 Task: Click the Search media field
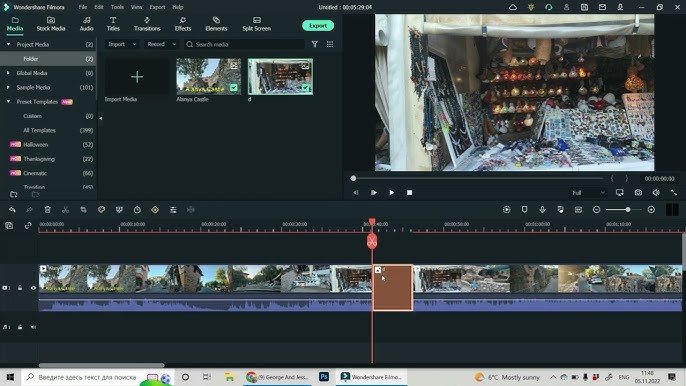[x=244, y=44]
